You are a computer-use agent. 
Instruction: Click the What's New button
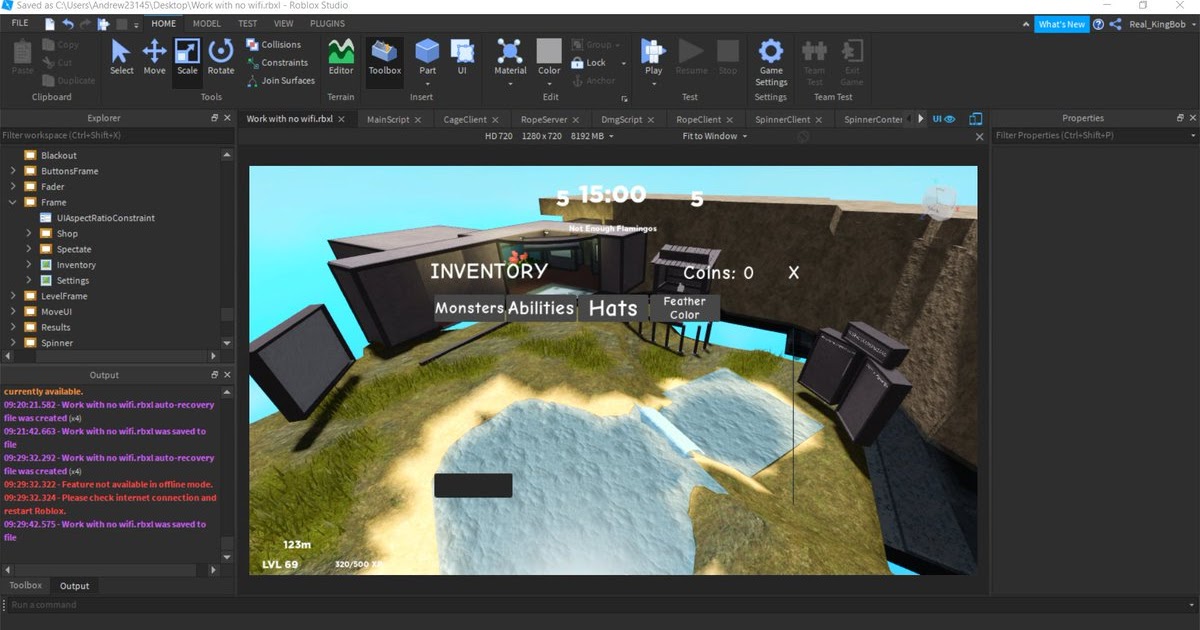click(1061, 24)
